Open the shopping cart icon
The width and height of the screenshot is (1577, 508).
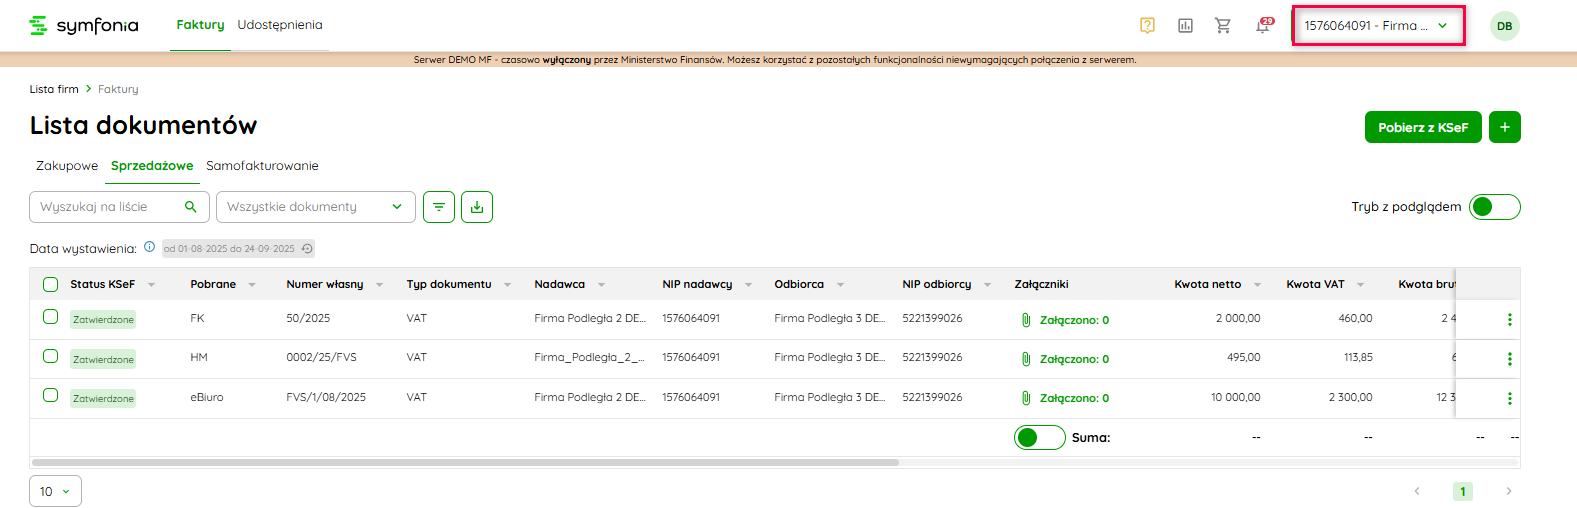coord(1222,26)
